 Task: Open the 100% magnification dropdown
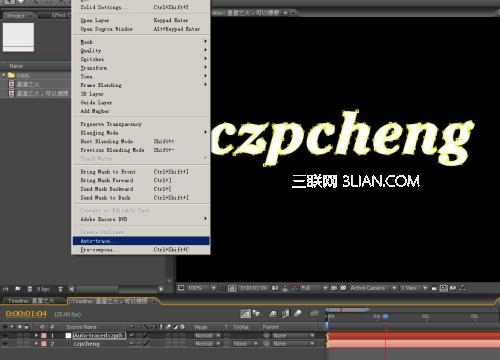pos(201,288)
